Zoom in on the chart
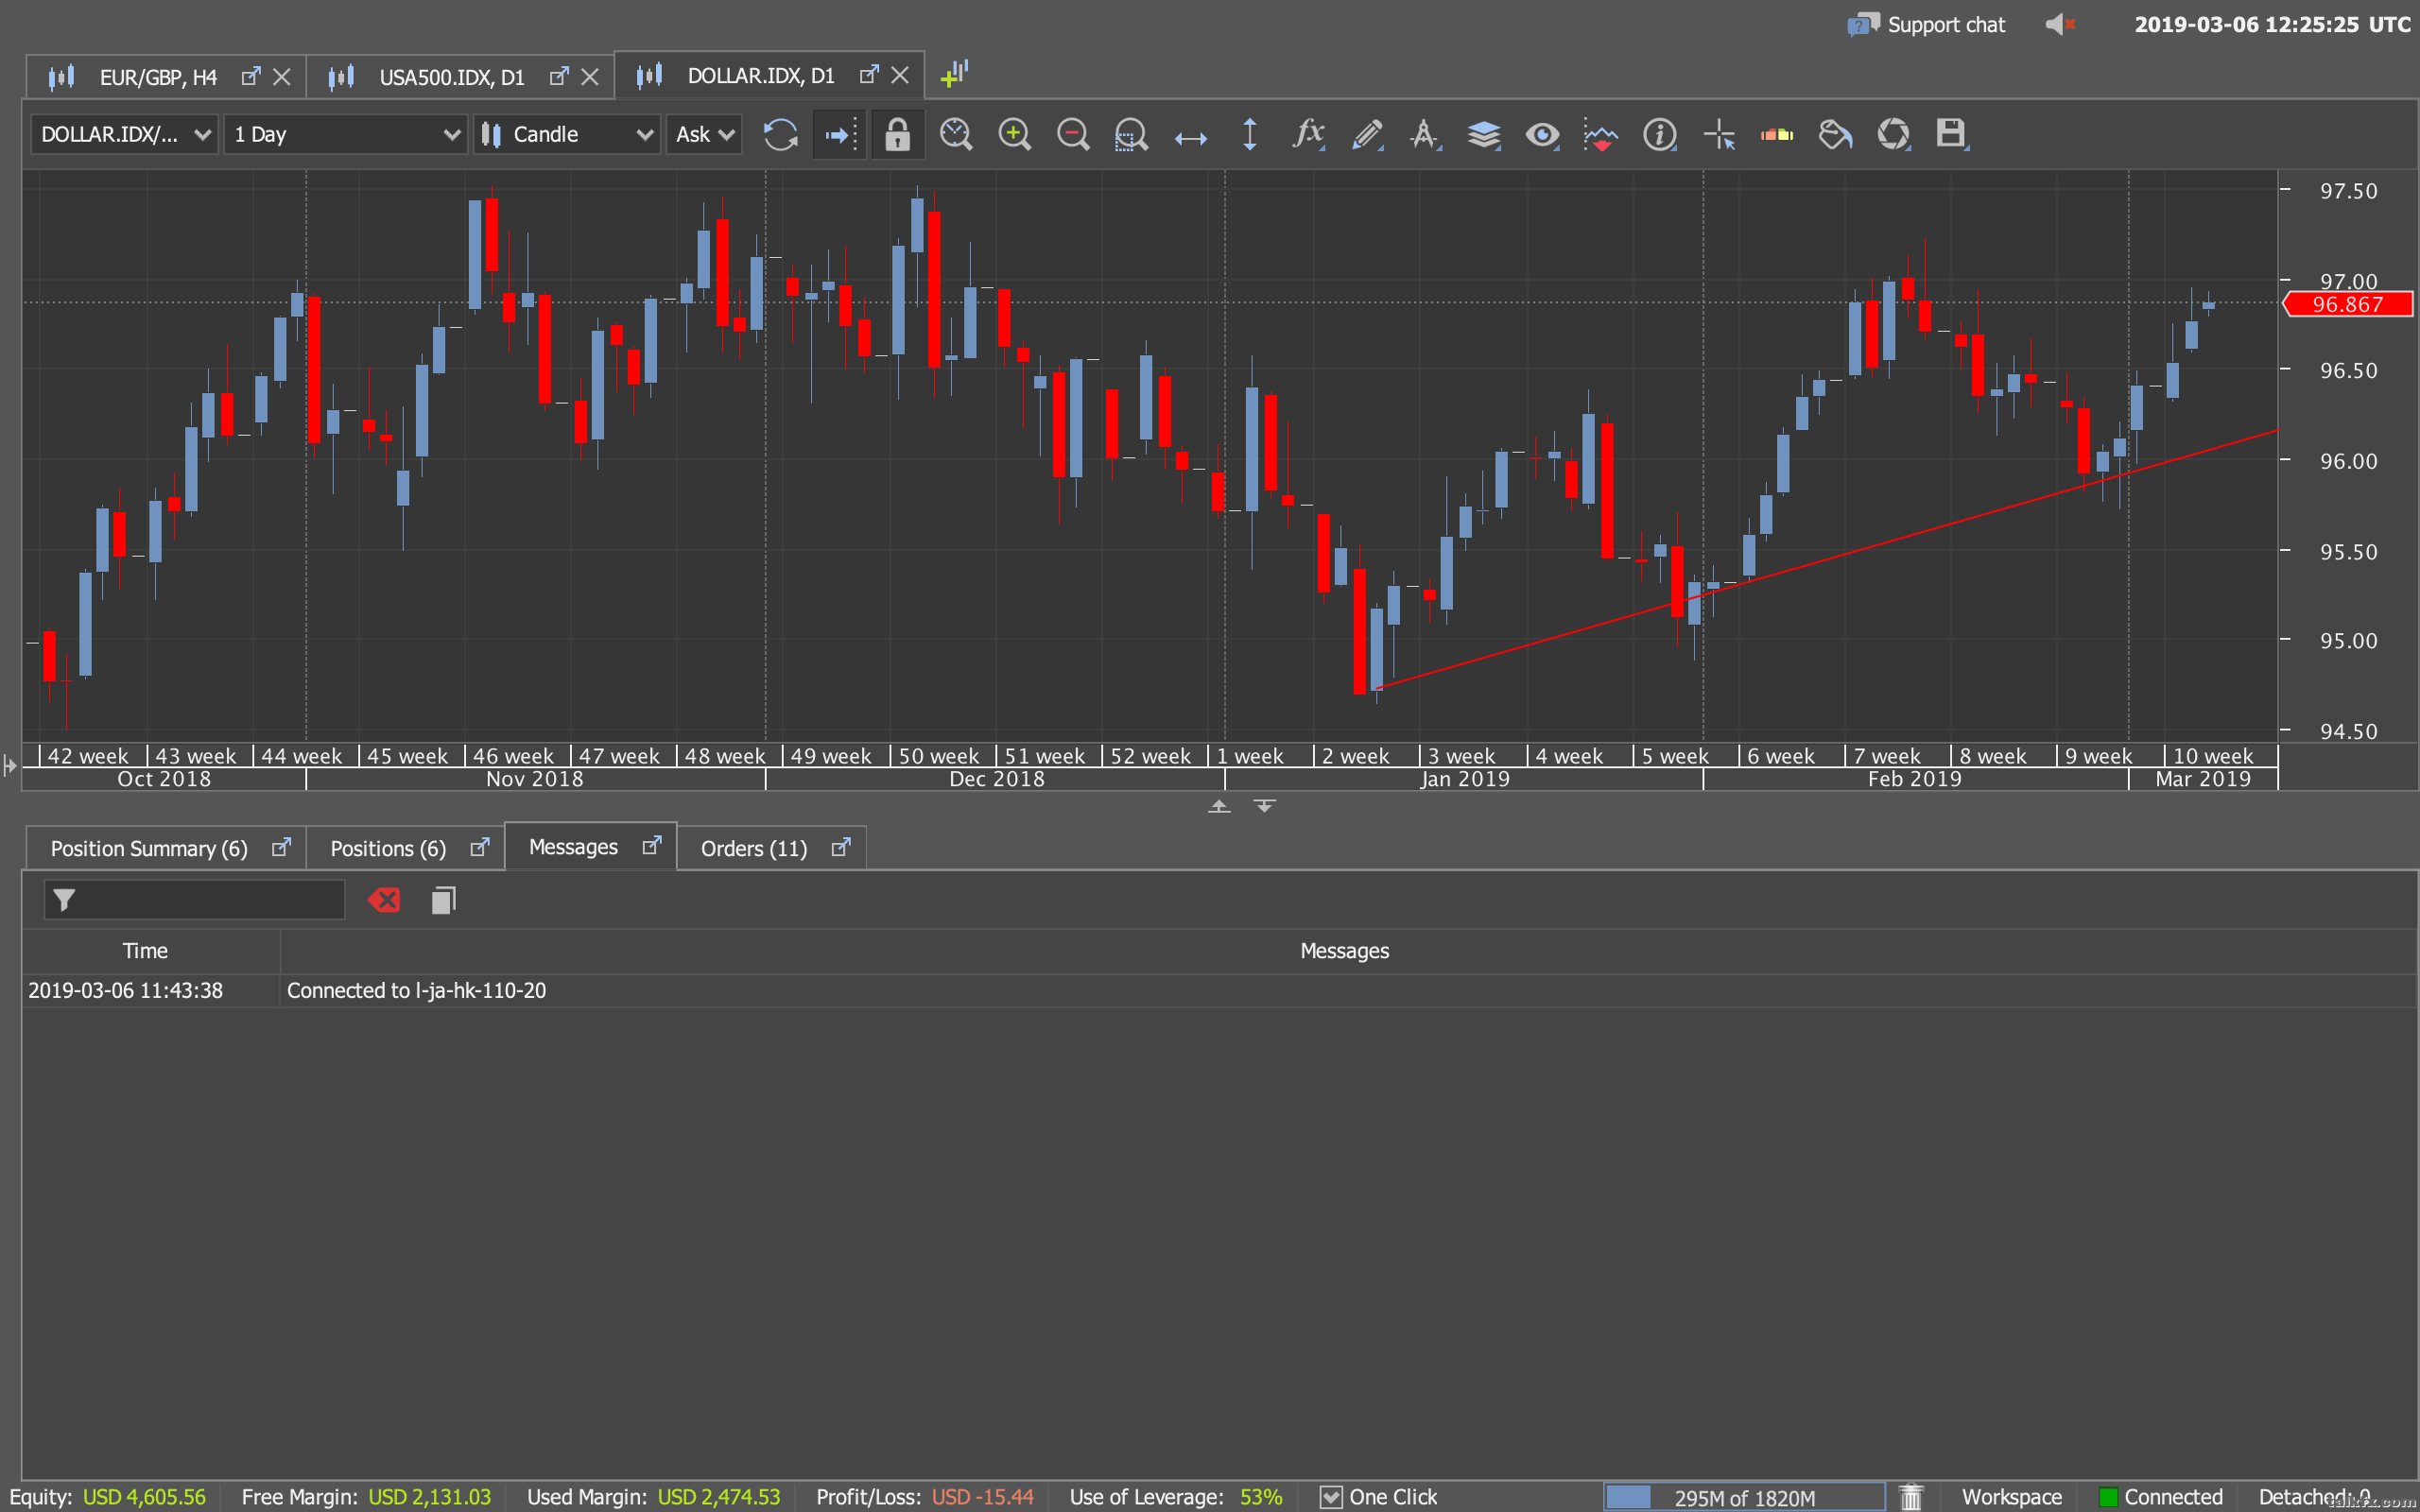 (x=1014, y=134)
